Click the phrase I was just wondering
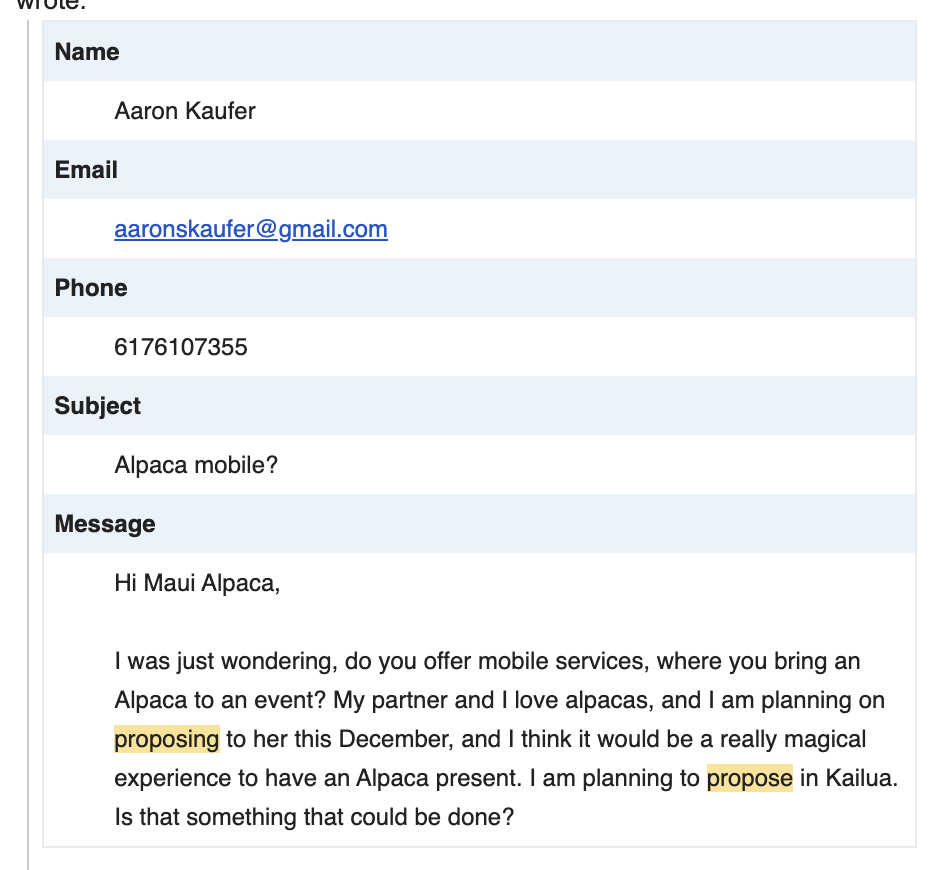Viewport: 942px width, 870px height. coord(214,661)
